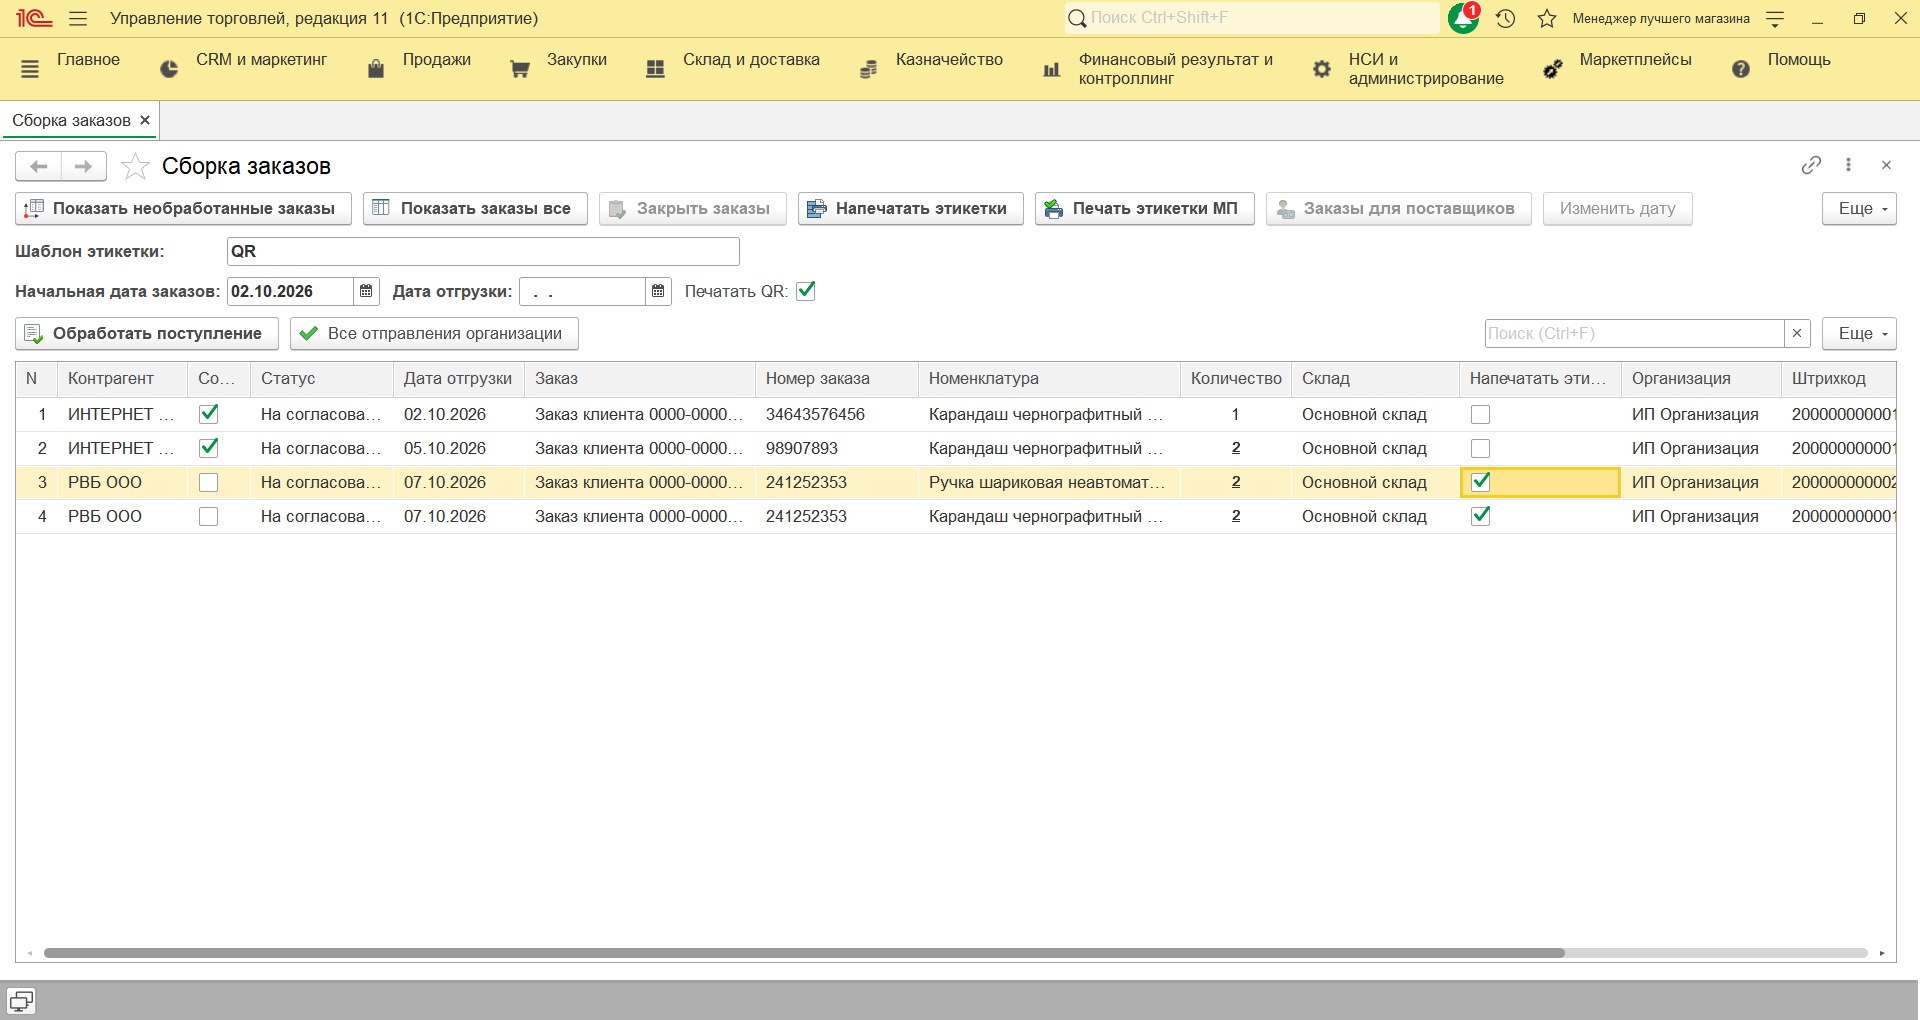Open the functions hamburger menu in title bar
This screenshot has height=1020, width=1920.
click(x=78, y=18)
